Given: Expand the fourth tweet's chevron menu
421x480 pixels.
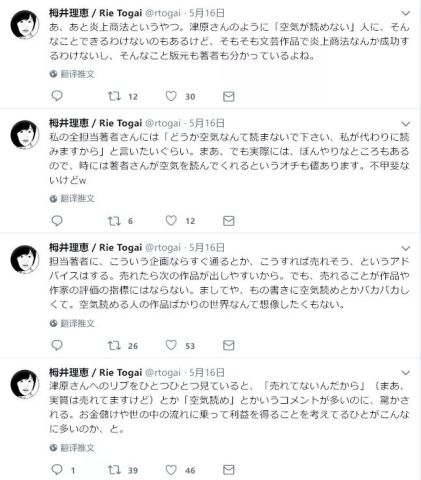Looking at the screenshot, I should point(405,373).
